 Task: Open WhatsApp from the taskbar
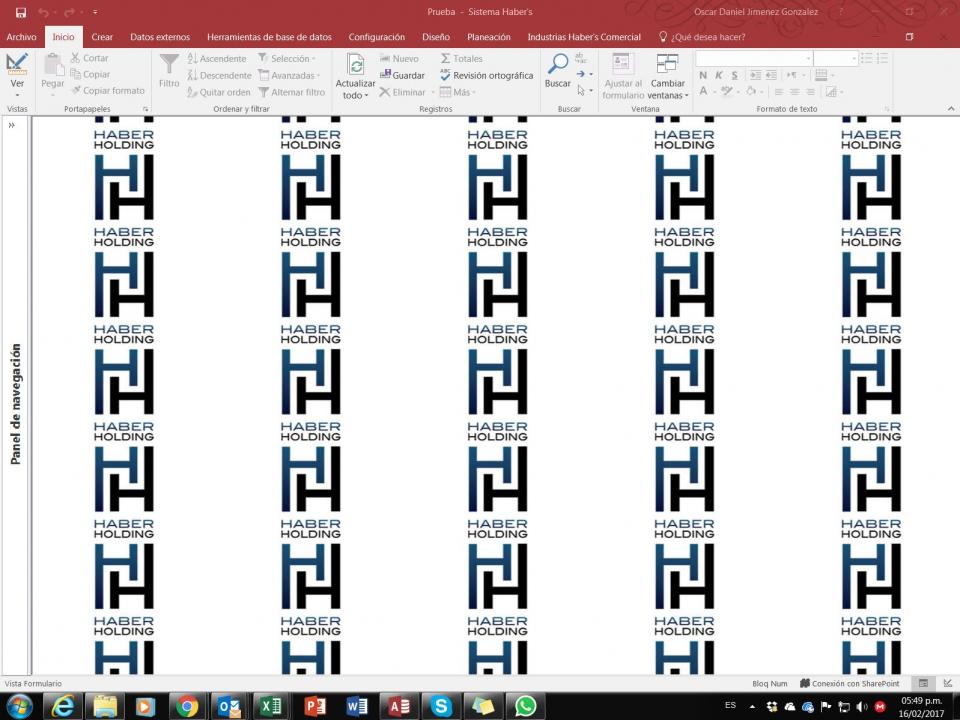point(525,707)
